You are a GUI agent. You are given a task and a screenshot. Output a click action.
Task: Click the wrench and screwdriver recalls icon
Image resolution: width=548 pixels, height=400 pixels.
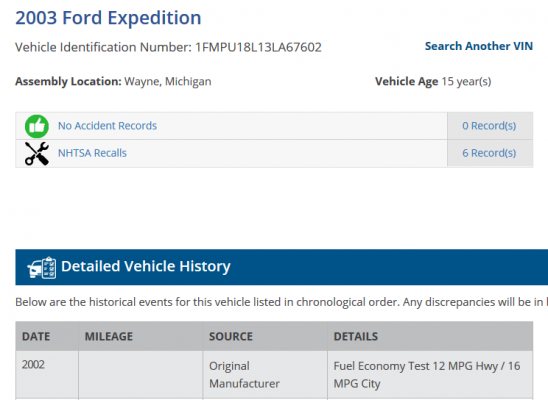[37, 153]
